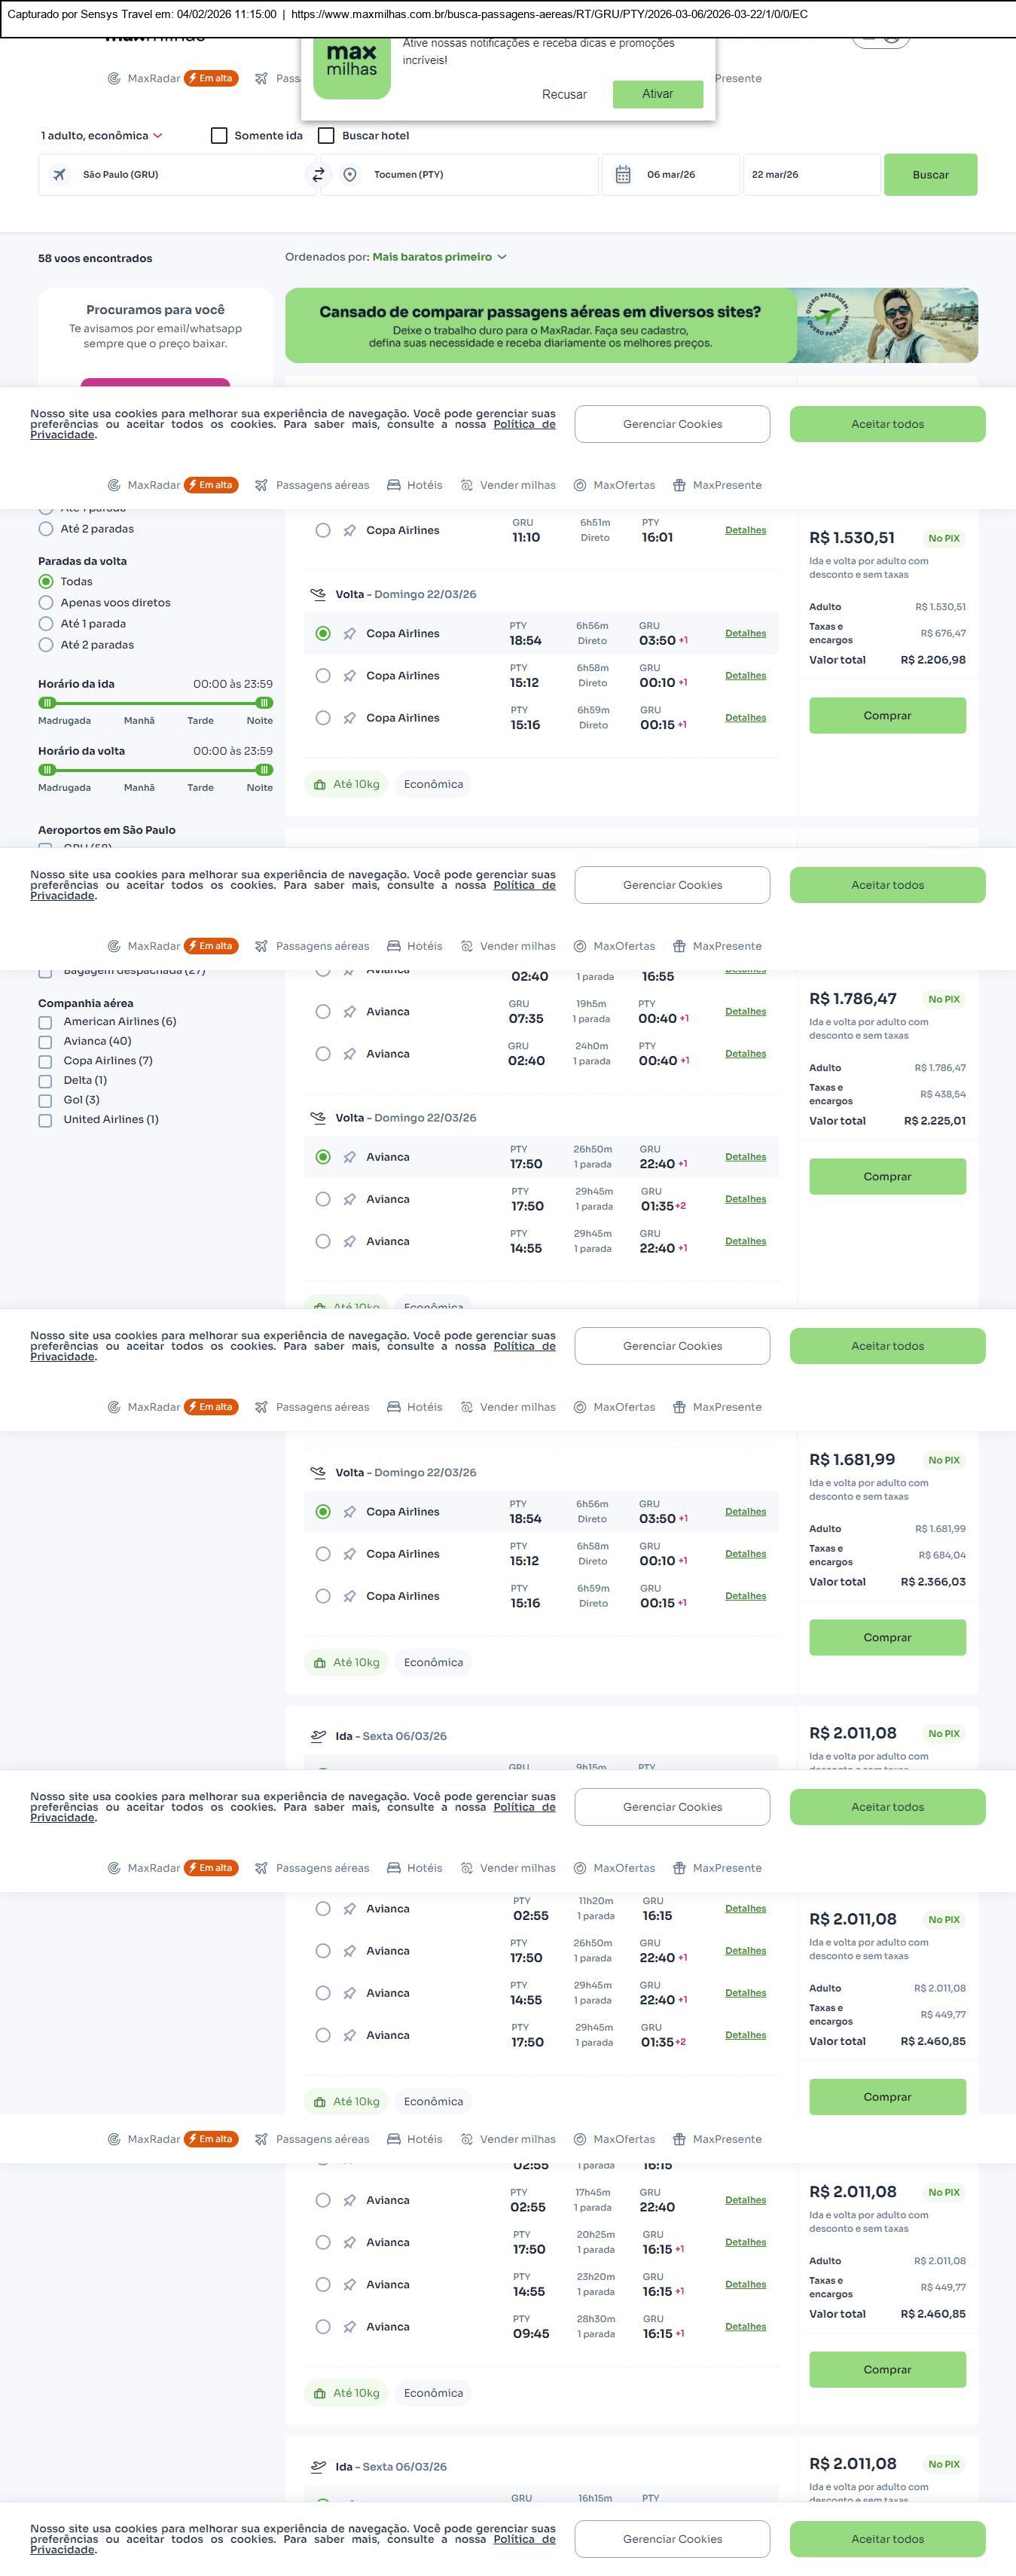Go to the Vender milhas menu item
Screen dimensions: 1016x2576
(x=508, y=485)
